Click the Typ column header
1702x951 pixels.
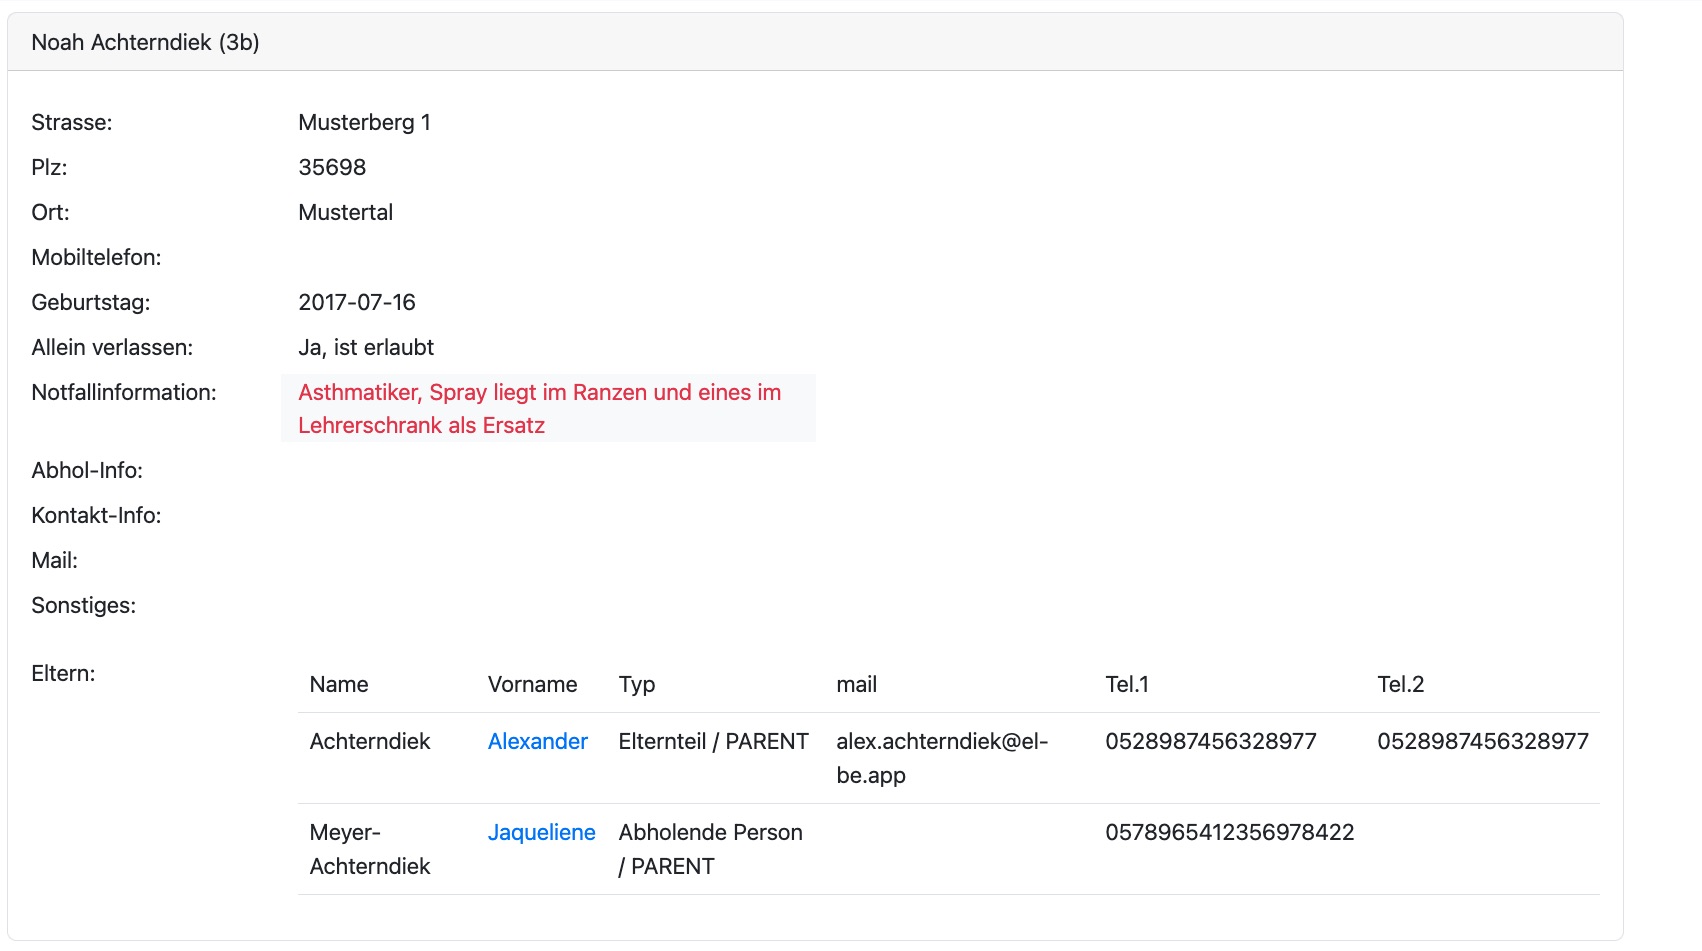click(x=637, y=684)
